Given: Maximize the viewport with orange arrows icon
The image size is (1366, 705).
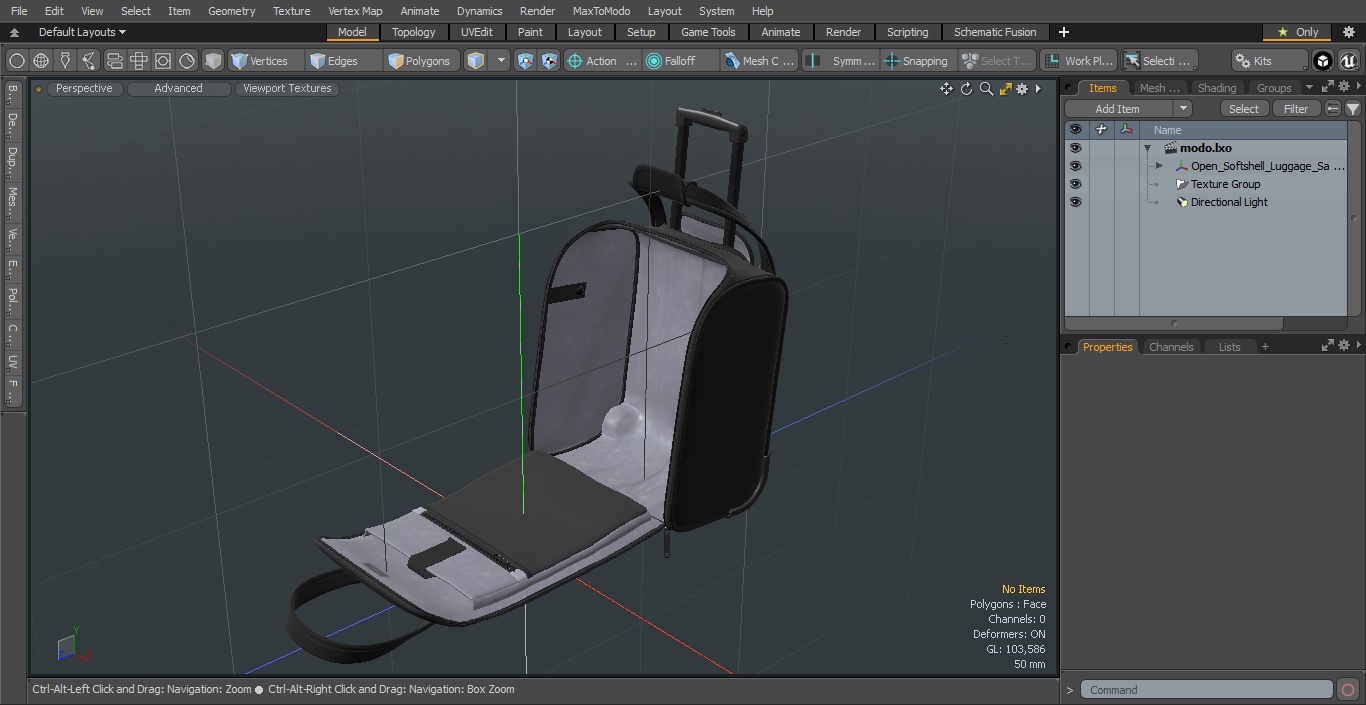Looking at the screenshot, I should [1005, 89].
